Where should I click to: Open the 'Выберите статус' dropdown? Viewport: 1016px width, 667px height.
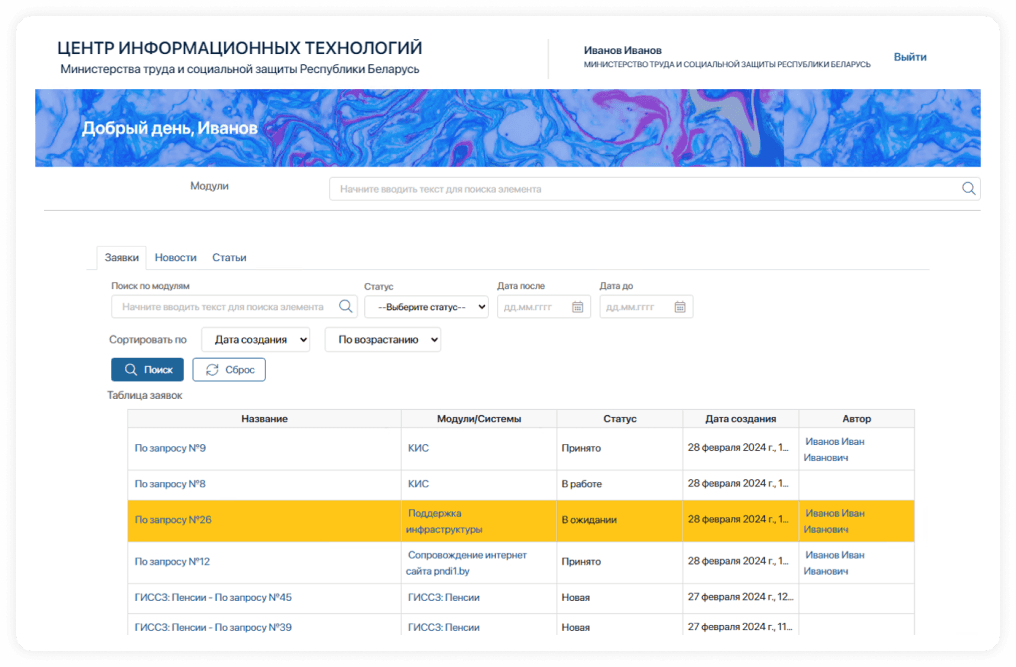(x=426, y=307)
